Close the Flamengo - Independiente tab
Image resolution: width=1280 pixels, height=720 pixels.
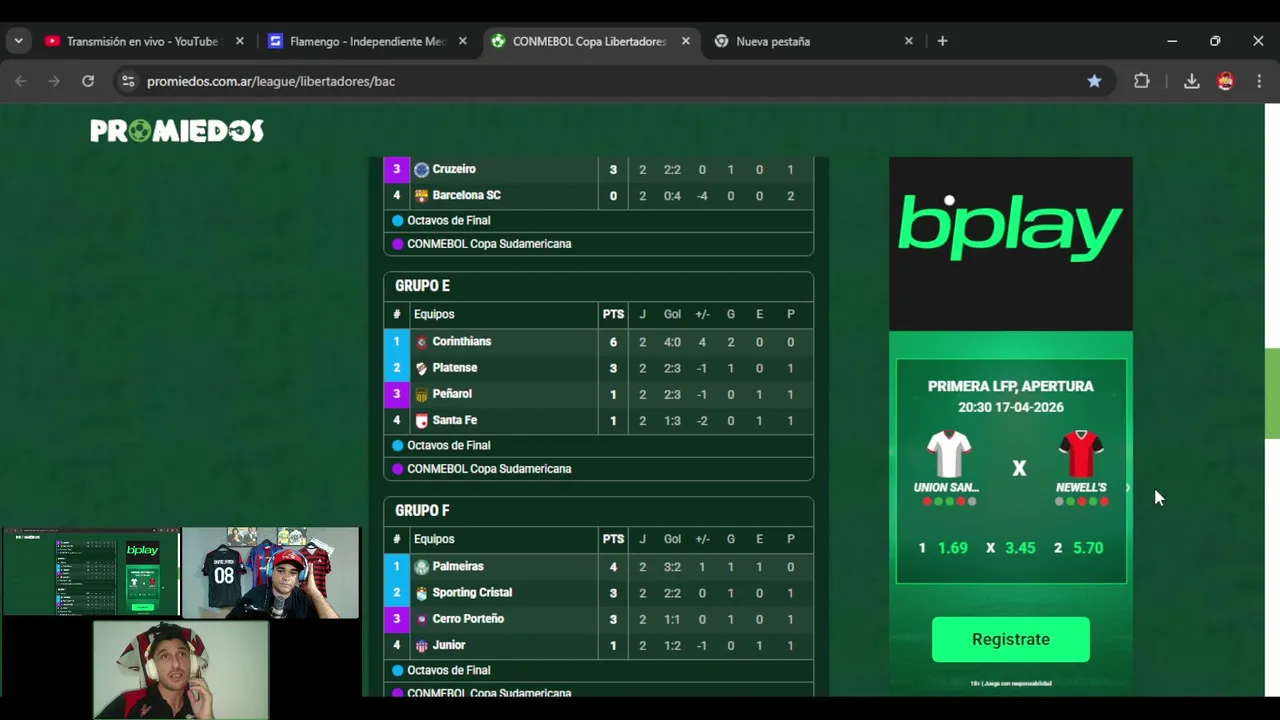click(462, 41)
